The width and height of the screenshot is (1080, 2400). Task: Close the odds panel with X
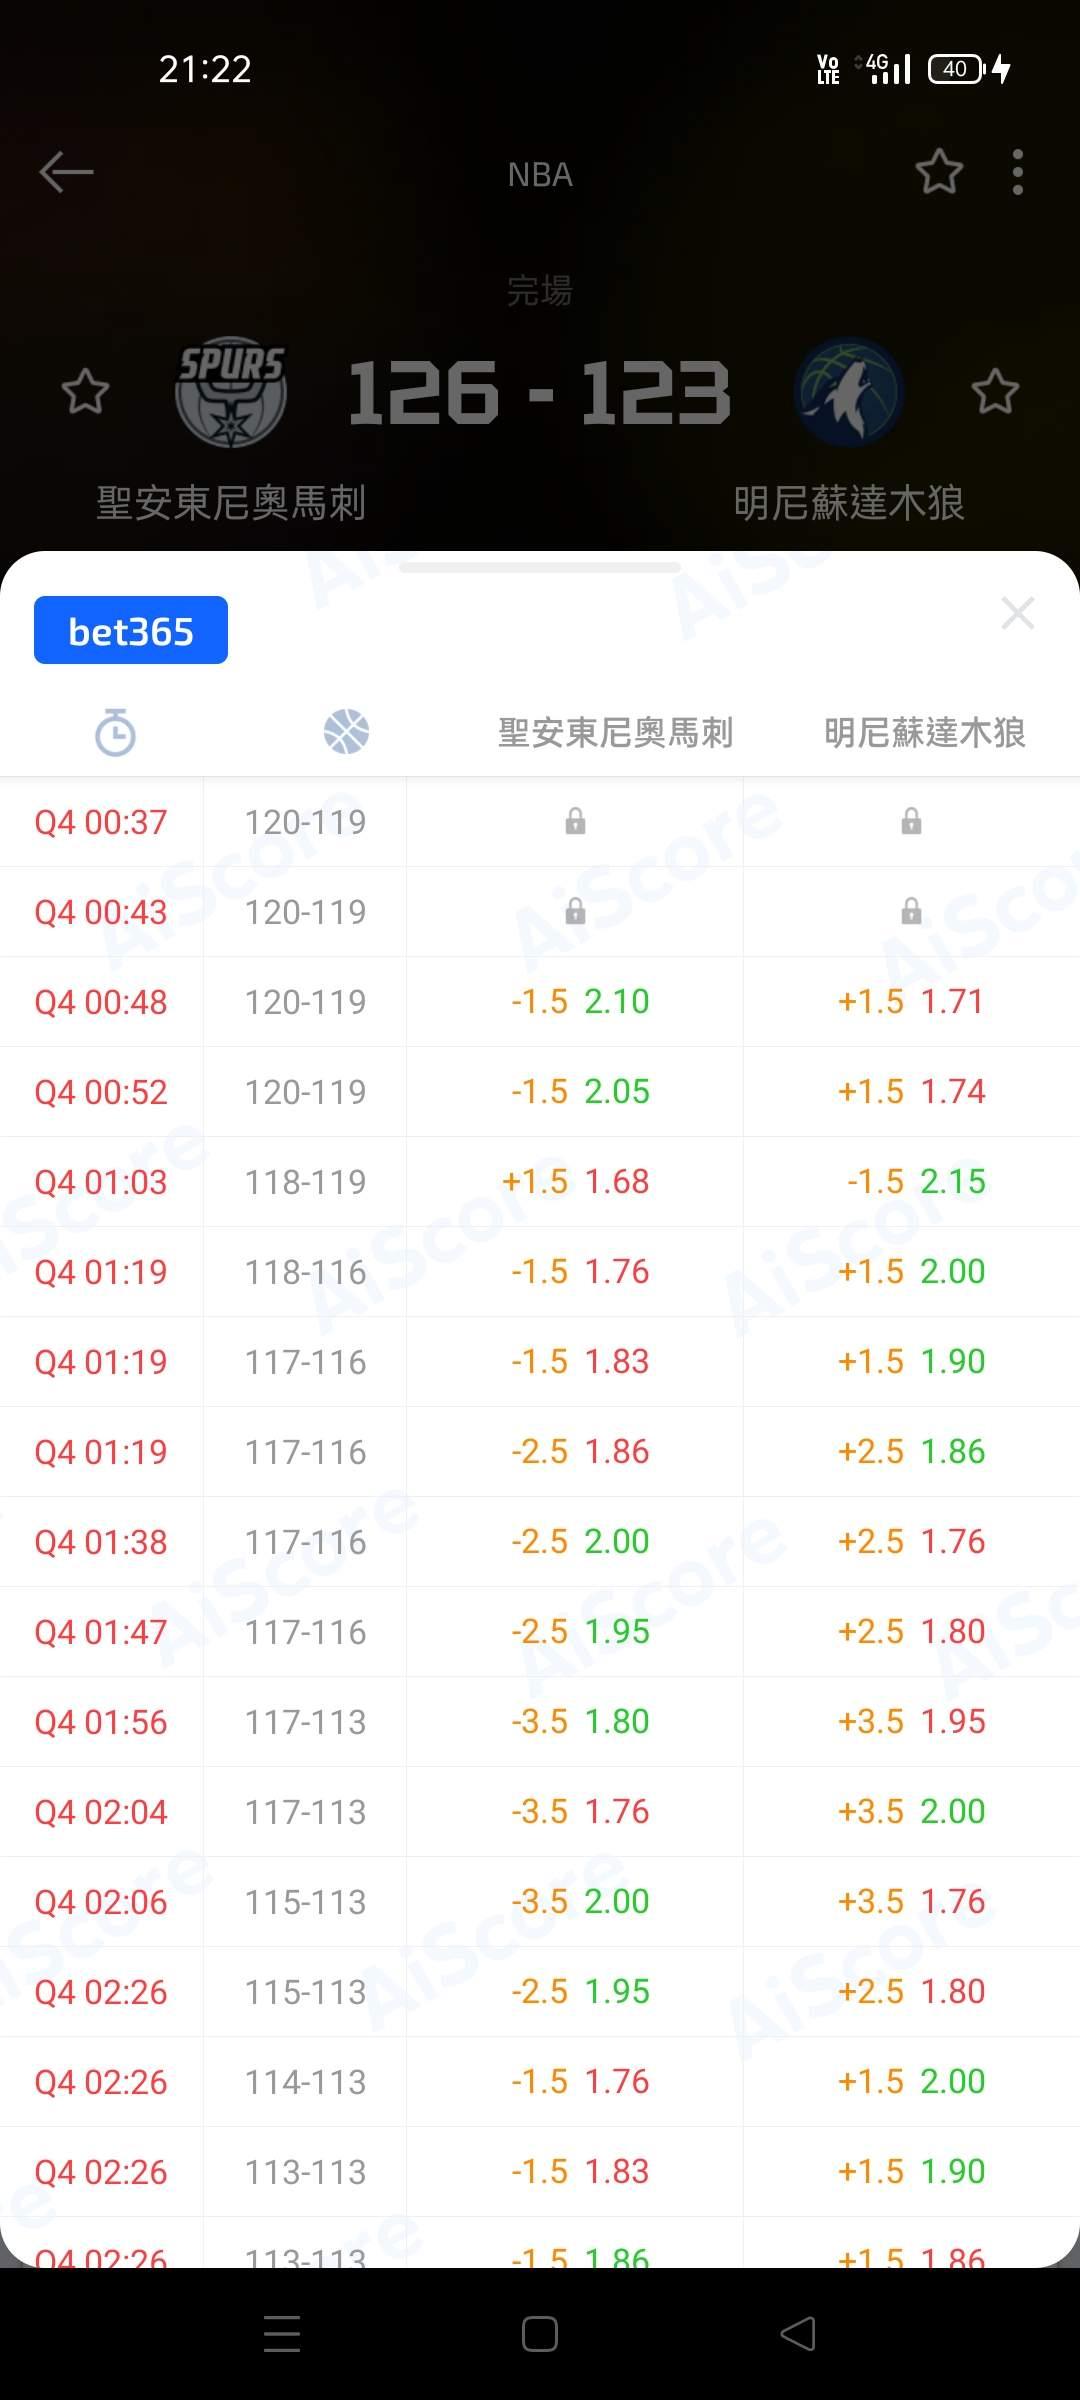tap(1017, 613)
